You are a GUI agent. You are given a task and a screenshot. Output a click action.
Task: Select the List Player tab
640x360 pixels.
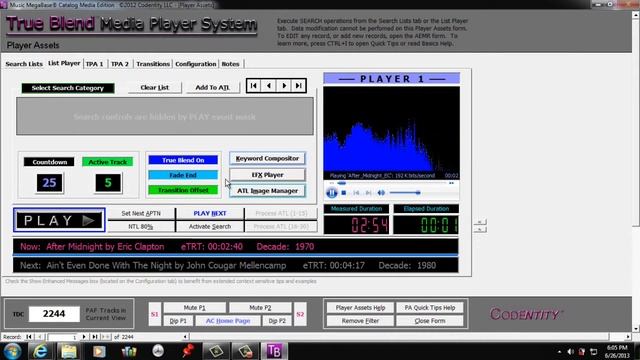pyautogui.click(x=64, y=63)
